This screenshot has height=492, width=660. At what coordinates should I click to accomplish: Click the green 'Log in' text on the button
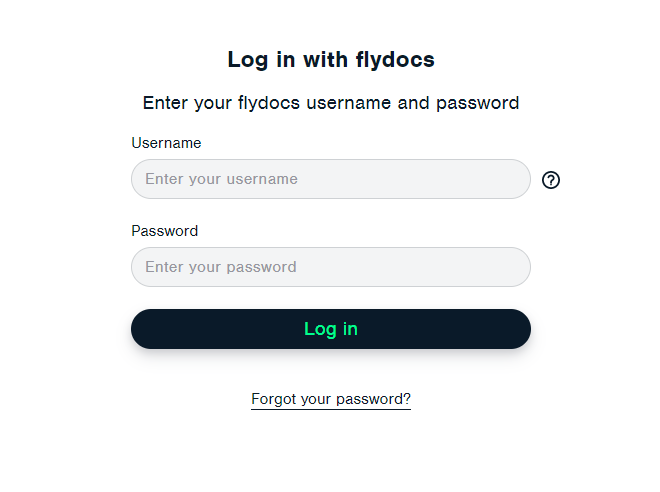(x=331, y=329)
